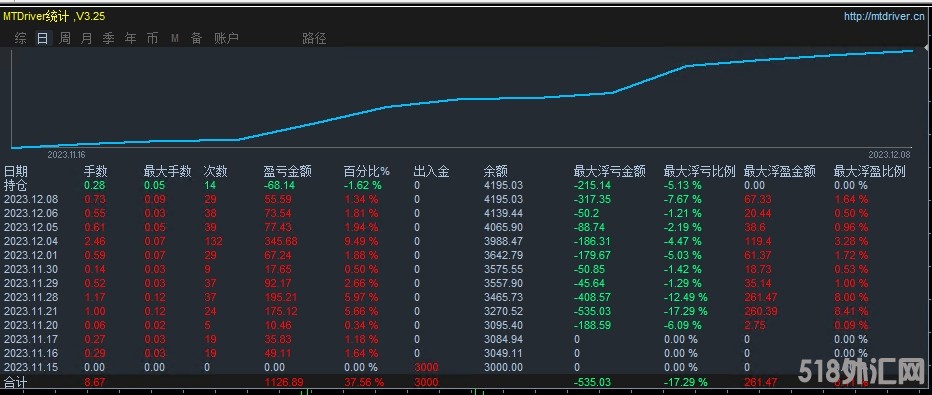
Task: Select the 2023.11.16 date row
Action: [31, 353]
